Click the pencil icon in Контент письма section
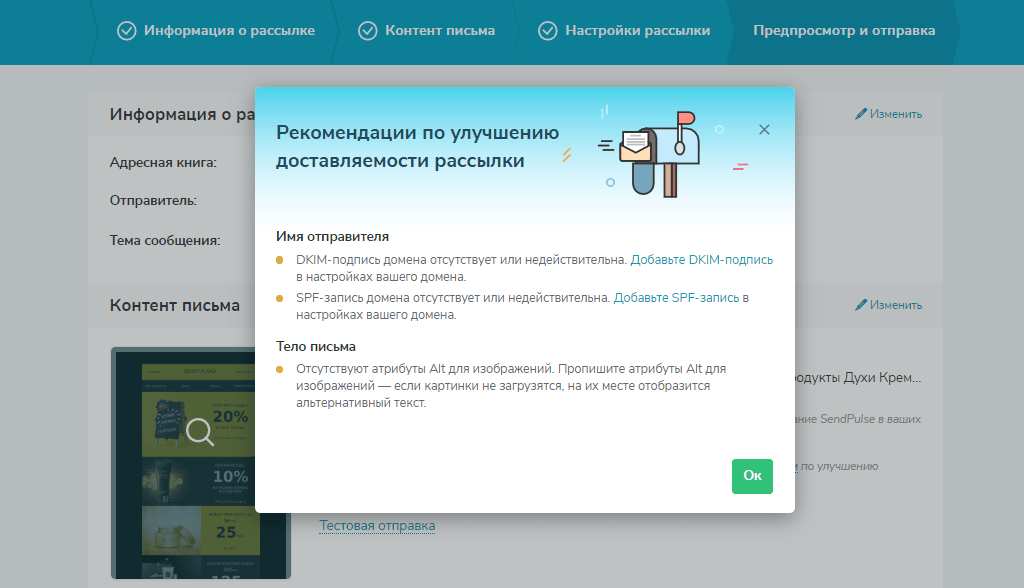The image size is (1024, 588). click(863, 305)
